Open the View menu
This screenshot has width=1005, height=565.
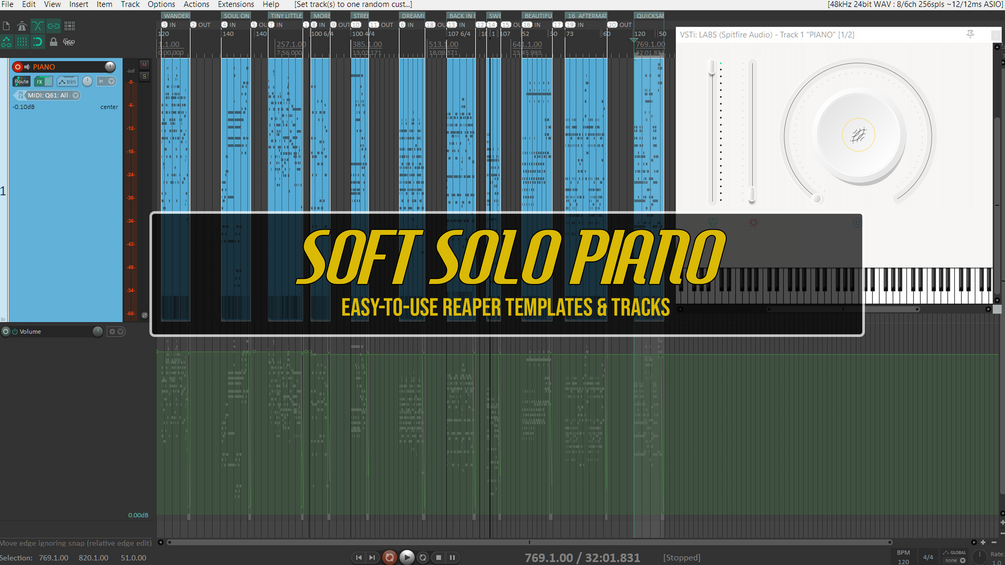pyautogui.click(x=52, y=4)
